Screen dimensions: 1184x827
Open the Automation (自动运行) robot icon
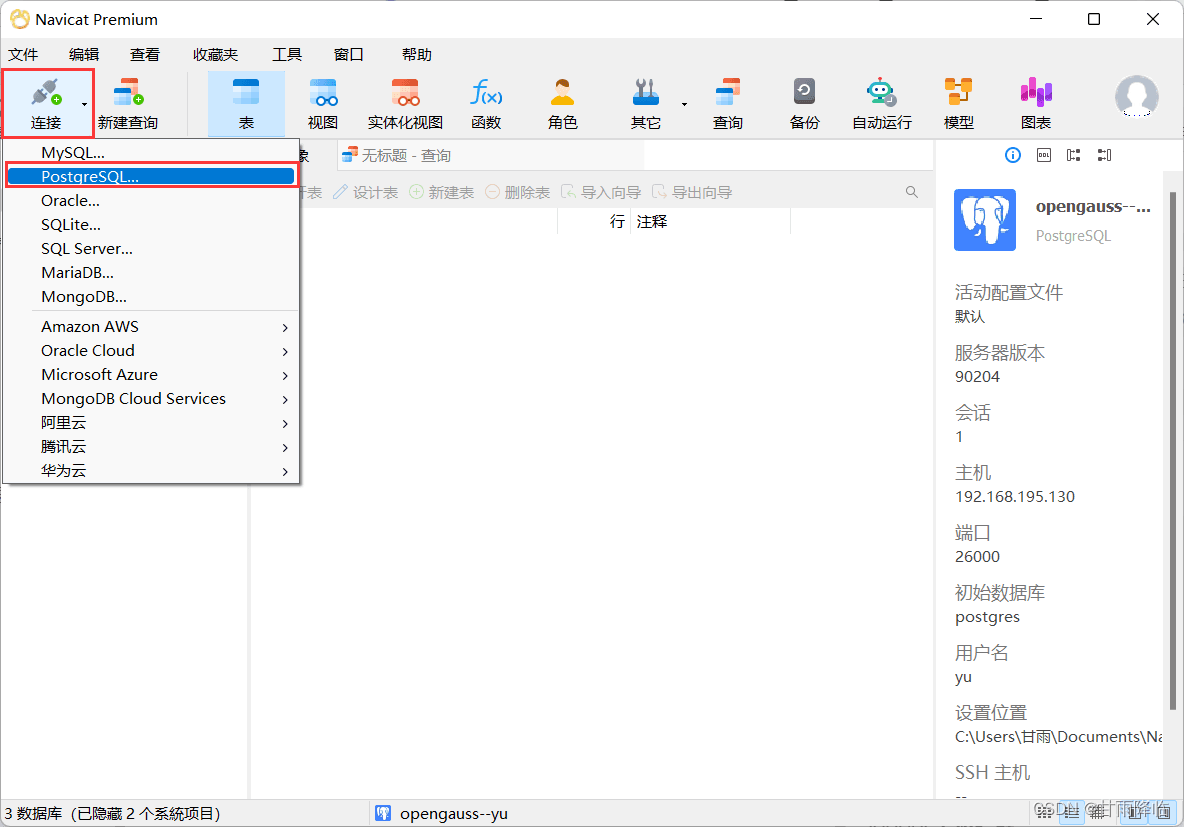click(882, 103)
